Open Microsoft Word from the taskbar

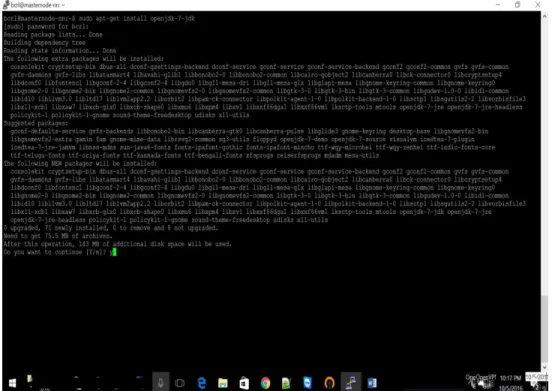point(372,383)
